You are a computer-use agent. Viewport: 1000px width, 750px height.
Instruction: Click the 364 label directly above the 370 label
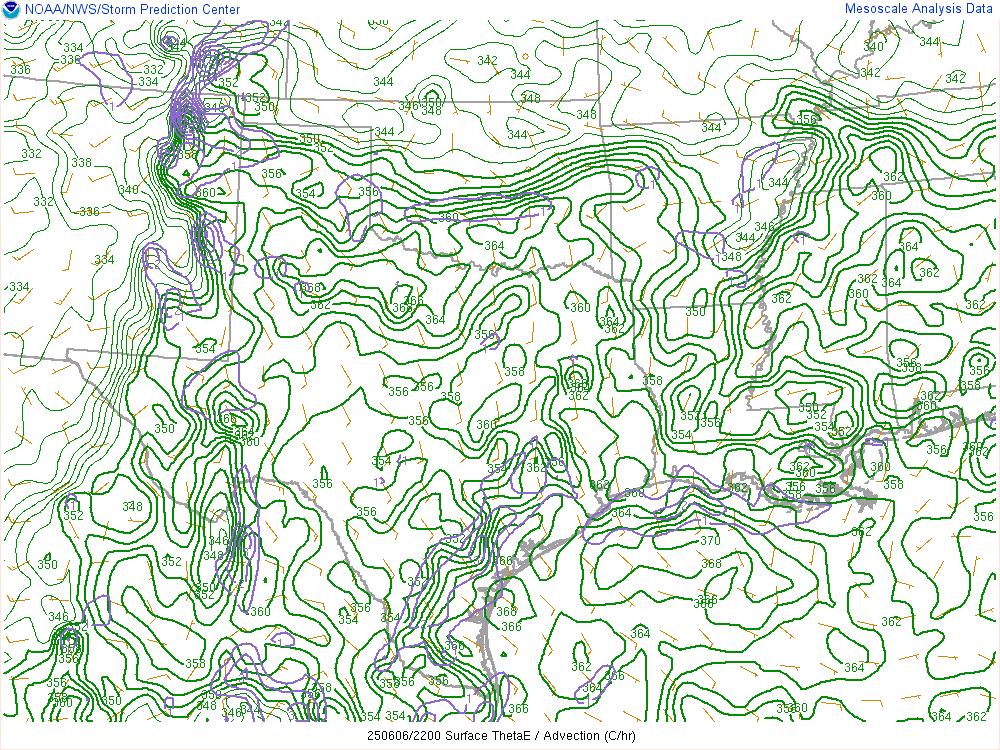click(x=621, y=513)
